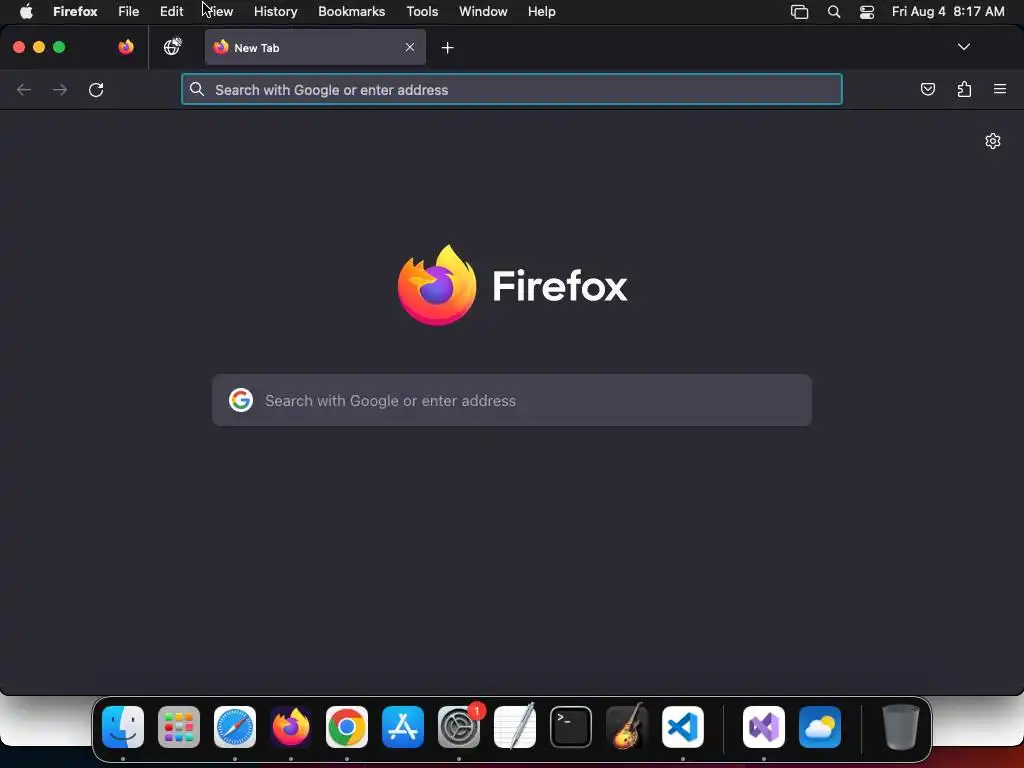Open App Store from the dock

click(x=403, y=727)
